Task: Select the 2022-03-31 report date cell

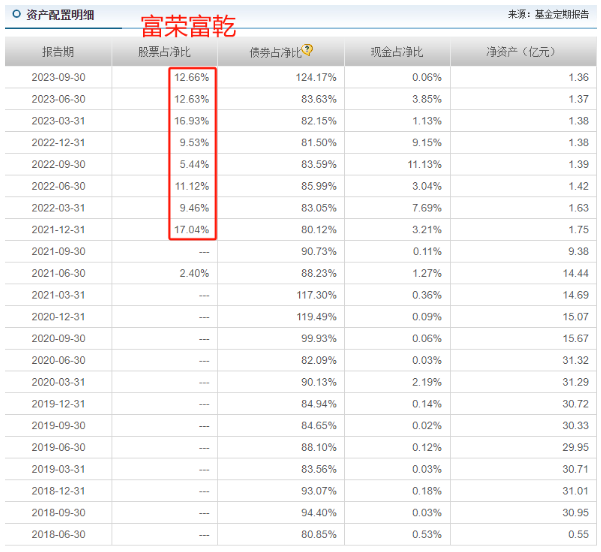Action: (58, 208)
